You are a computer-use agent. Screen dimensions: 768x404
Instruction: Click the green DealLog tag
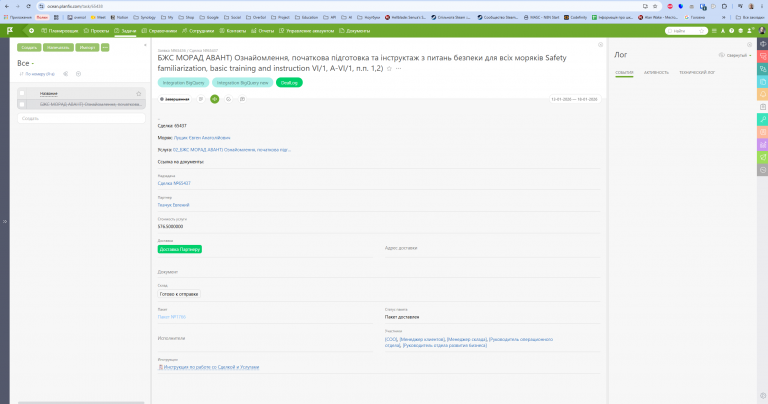289,83
